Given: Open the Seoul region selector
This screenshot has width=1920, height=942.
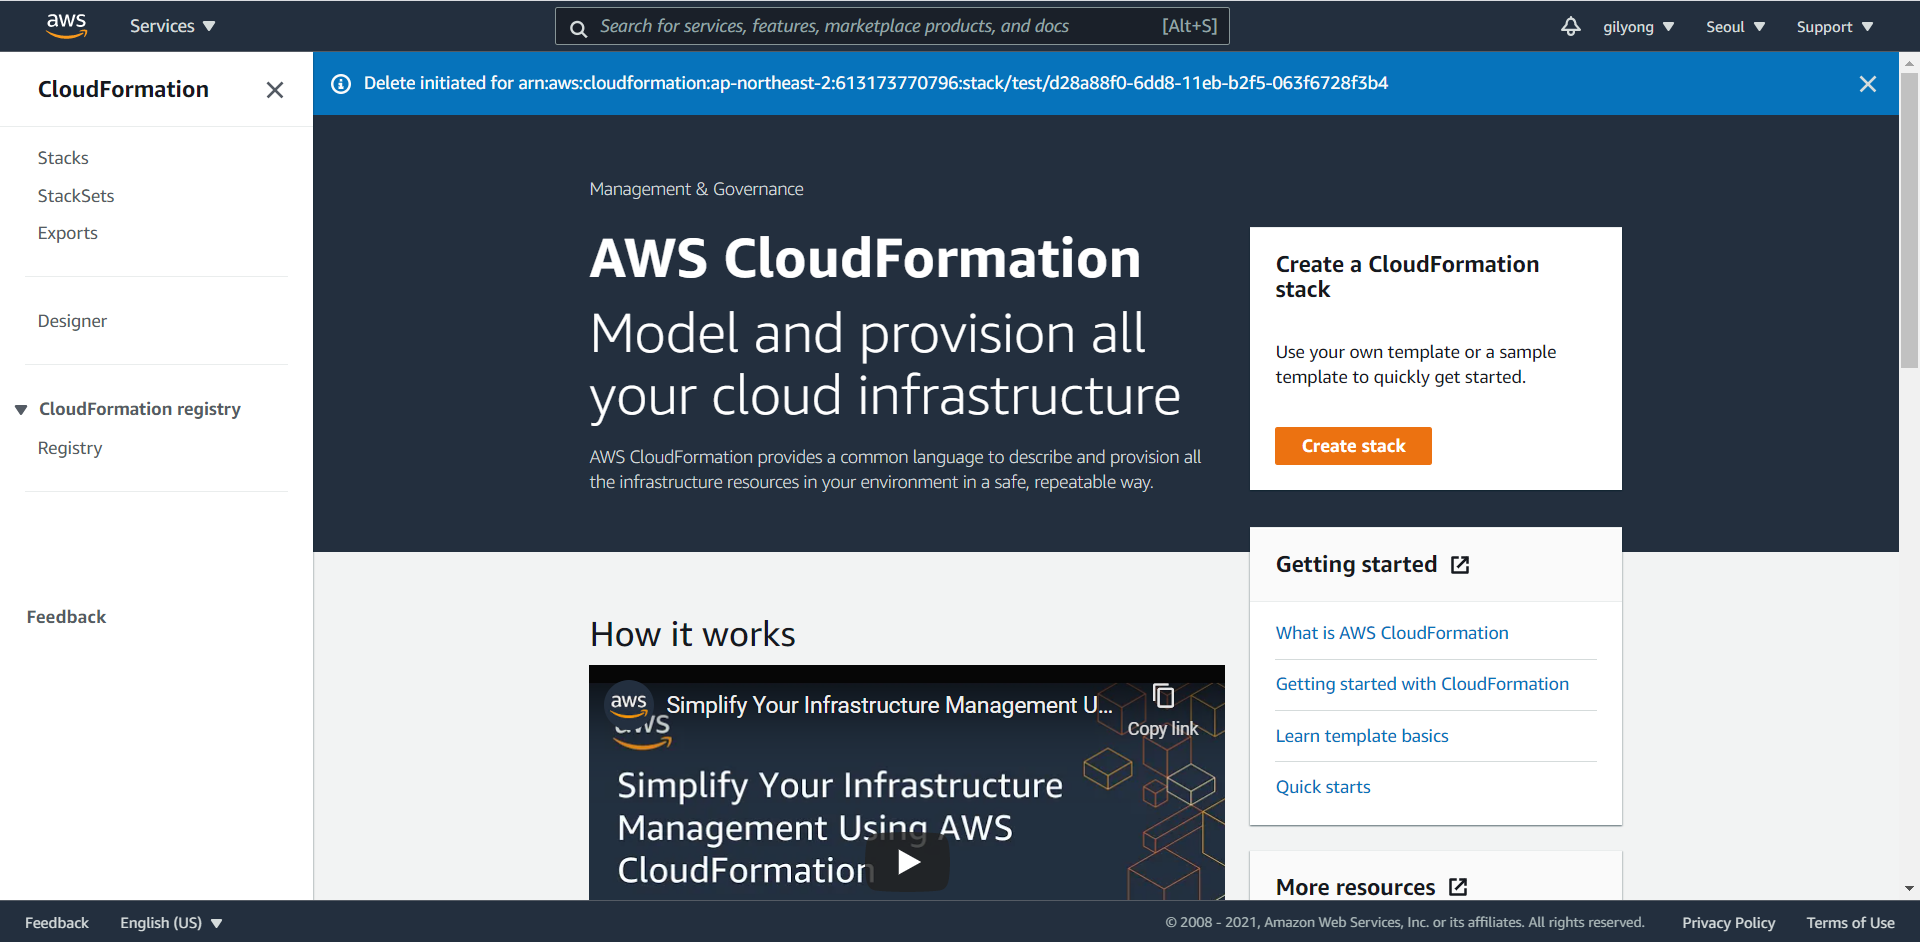Looking at the screenshot, I should [1735, 27].
